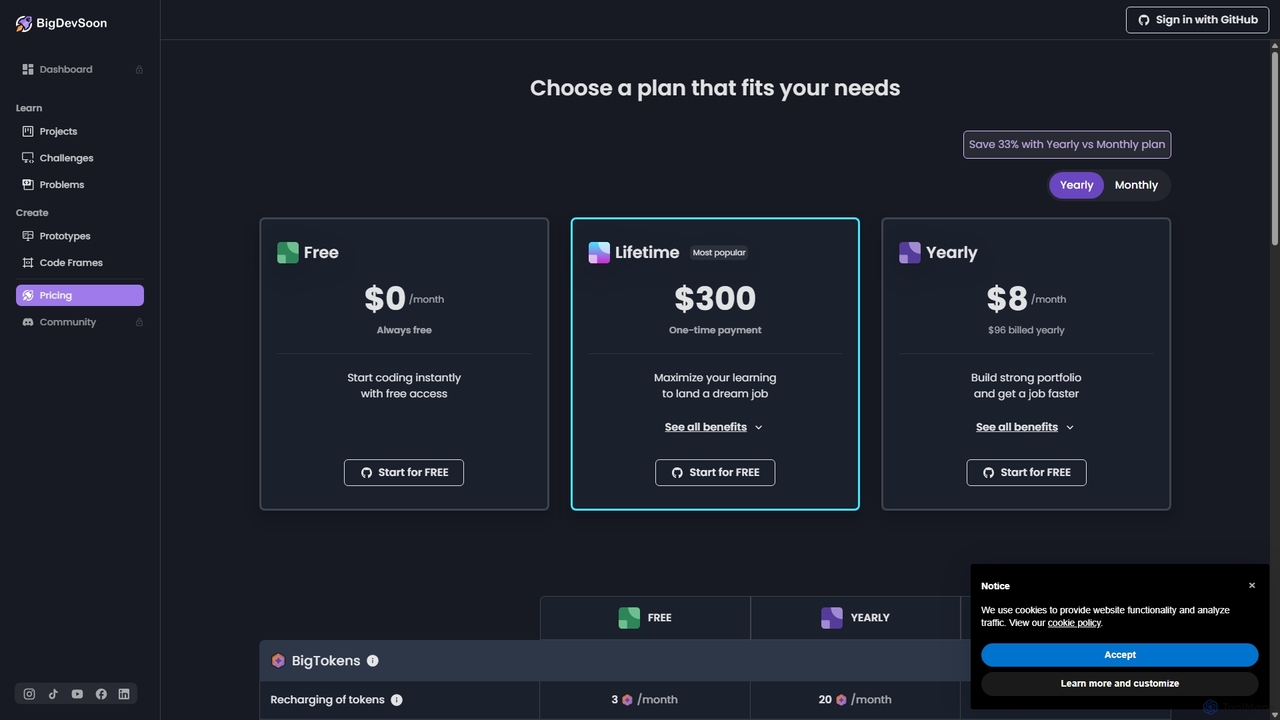
Task: Expand See all benefits under Lifetime
Action: (x=714, y=427)
